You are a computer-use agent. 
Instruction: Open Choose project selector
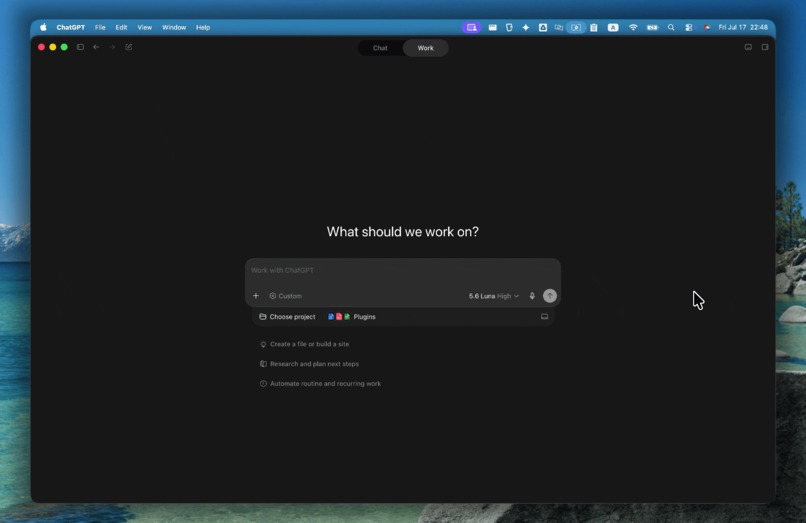[x=287, y=317]
